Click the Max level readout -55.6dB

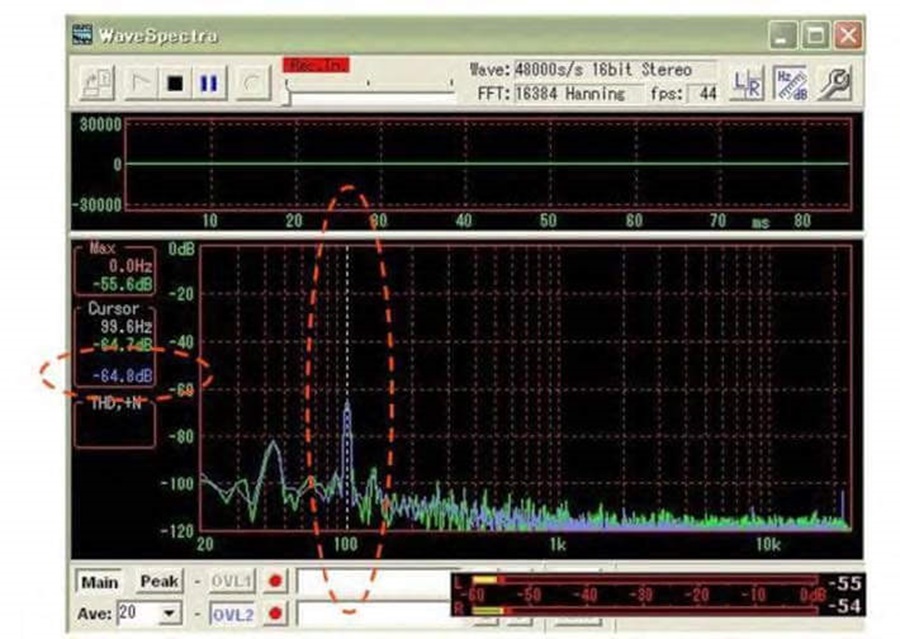pyautogui.click(x=123, y=284)
